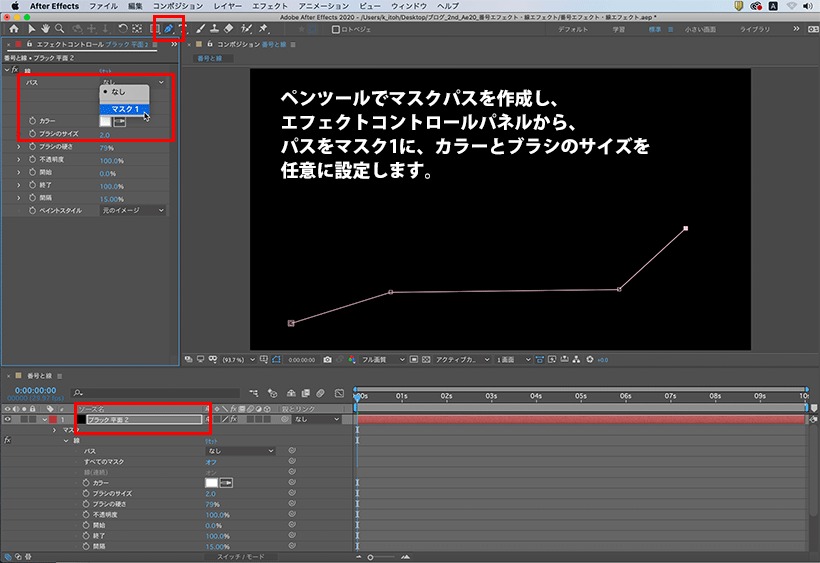Viewport: 820px width, 563px height.
Task: Toggle frame blending icon in timeline
Action: [305, 393]
